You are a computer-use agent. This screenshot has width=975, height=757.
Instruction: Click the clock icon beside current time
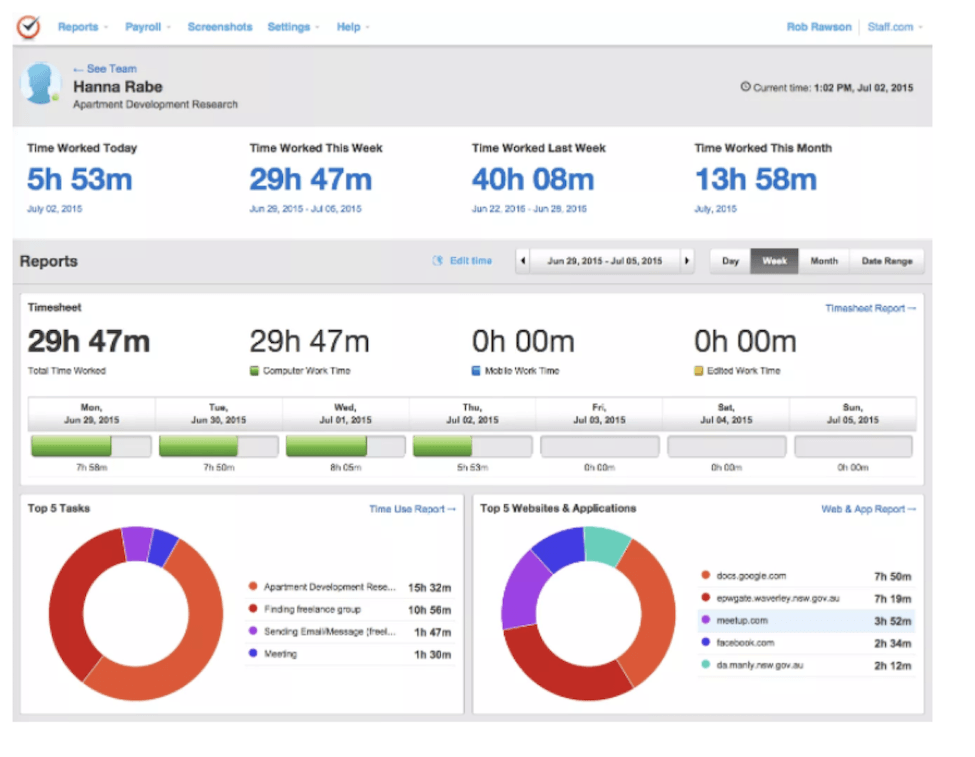(x=745, y=87)
